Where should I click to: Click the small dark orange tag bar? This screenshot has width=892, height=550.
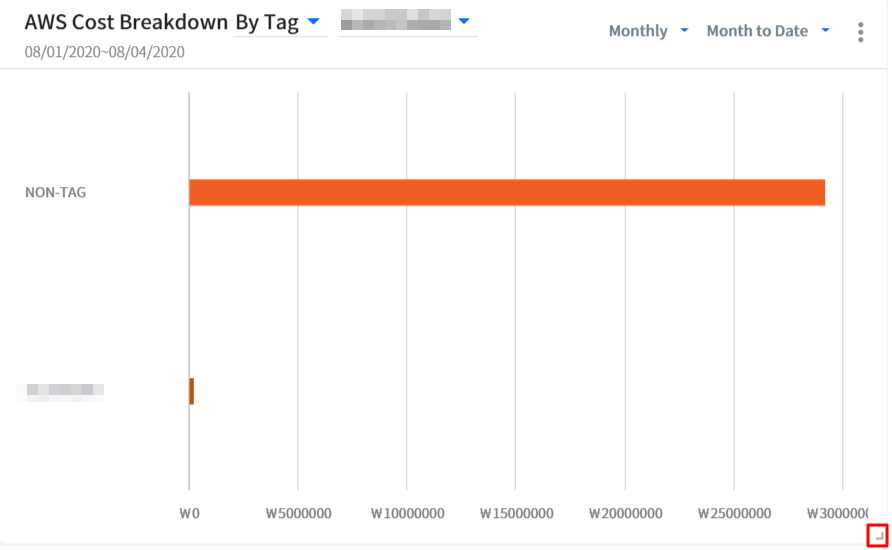191,391
